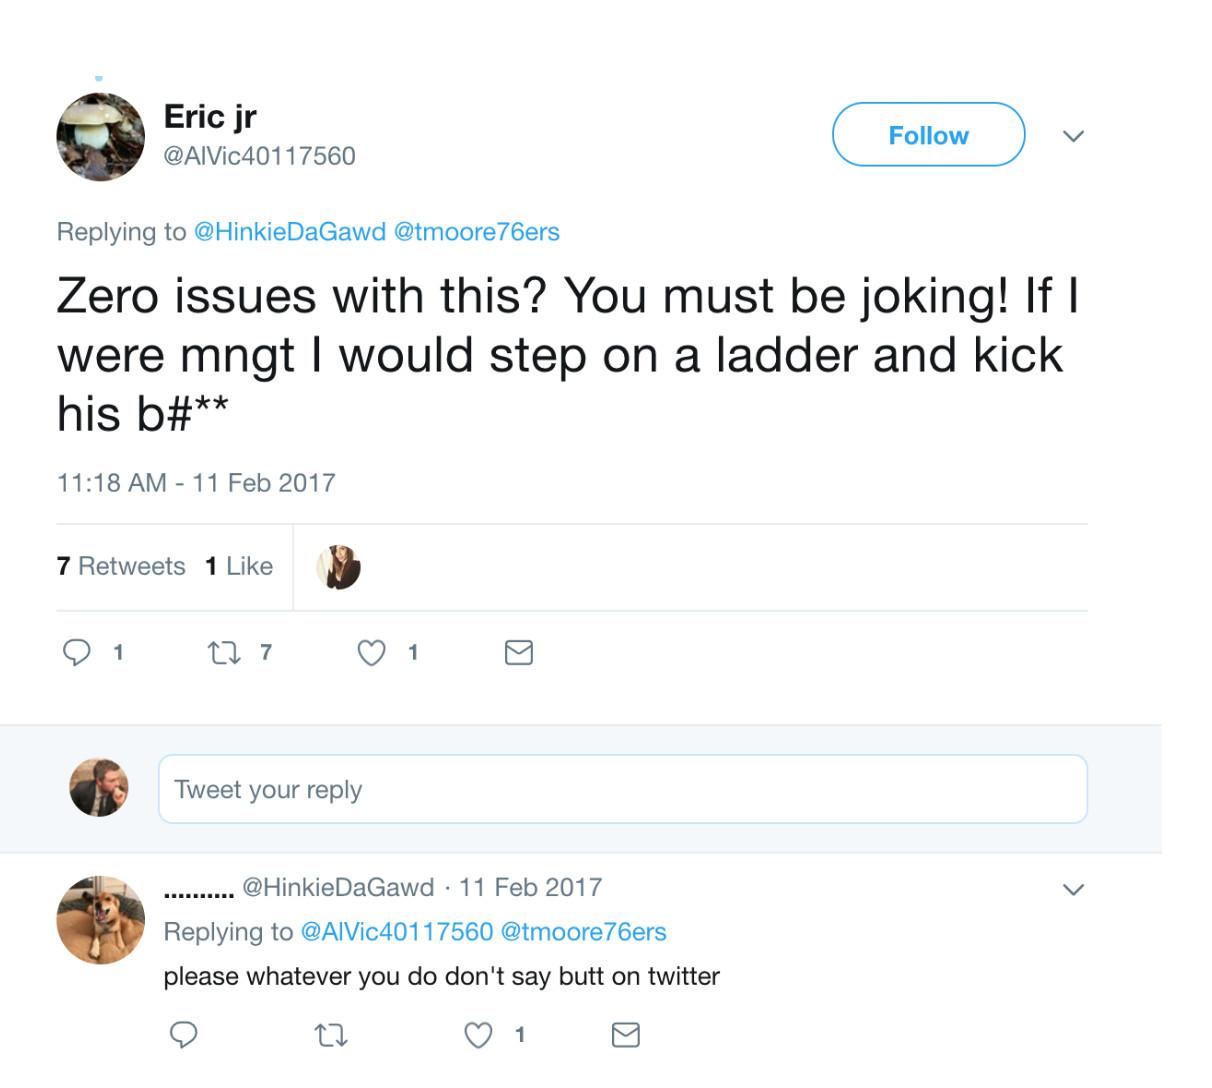Open Eric jr's mushroom profile picture
The image size is (1212, 1088).
100,137
